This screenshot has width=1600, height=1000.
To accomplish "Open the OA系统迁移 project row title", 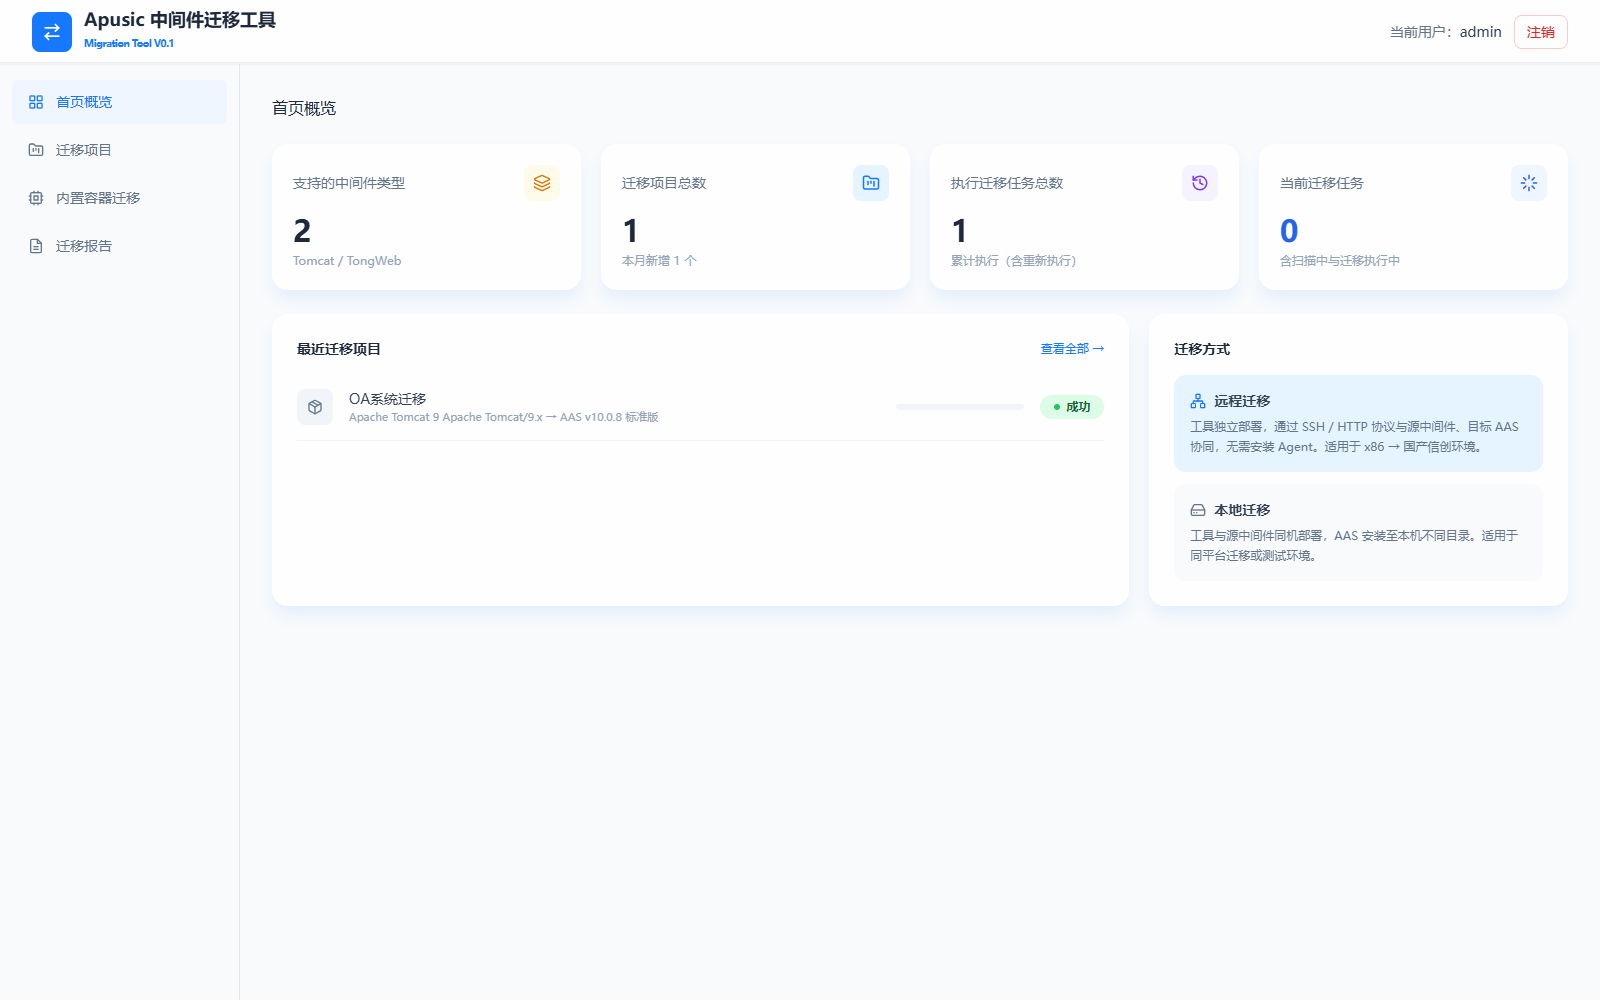I will click(387, 399).
